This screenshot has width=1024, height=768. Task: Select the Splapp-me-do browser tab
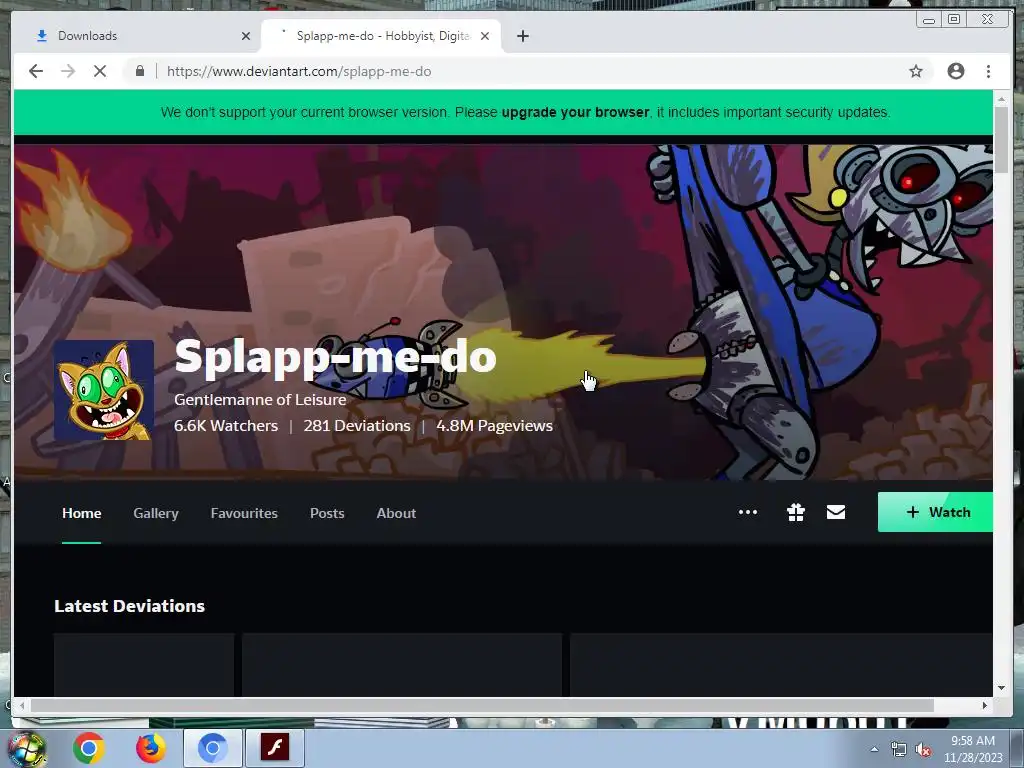381,36
